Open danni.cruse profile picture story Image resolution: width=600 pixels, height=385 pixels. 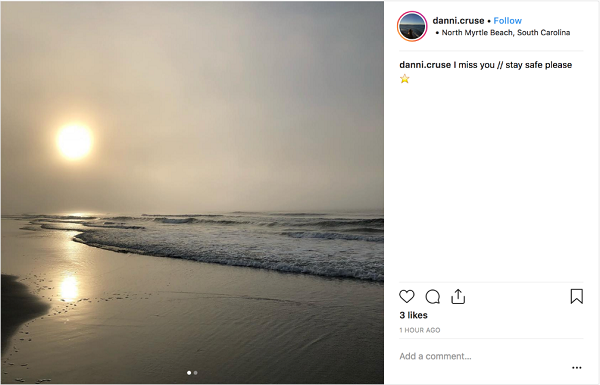pos(412,26)
